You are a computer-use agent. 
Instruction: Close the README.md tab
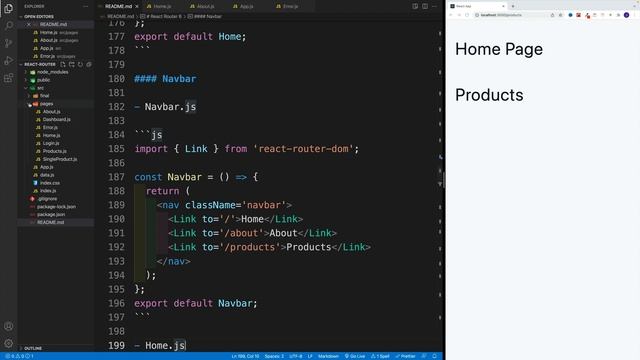[137, 7]
